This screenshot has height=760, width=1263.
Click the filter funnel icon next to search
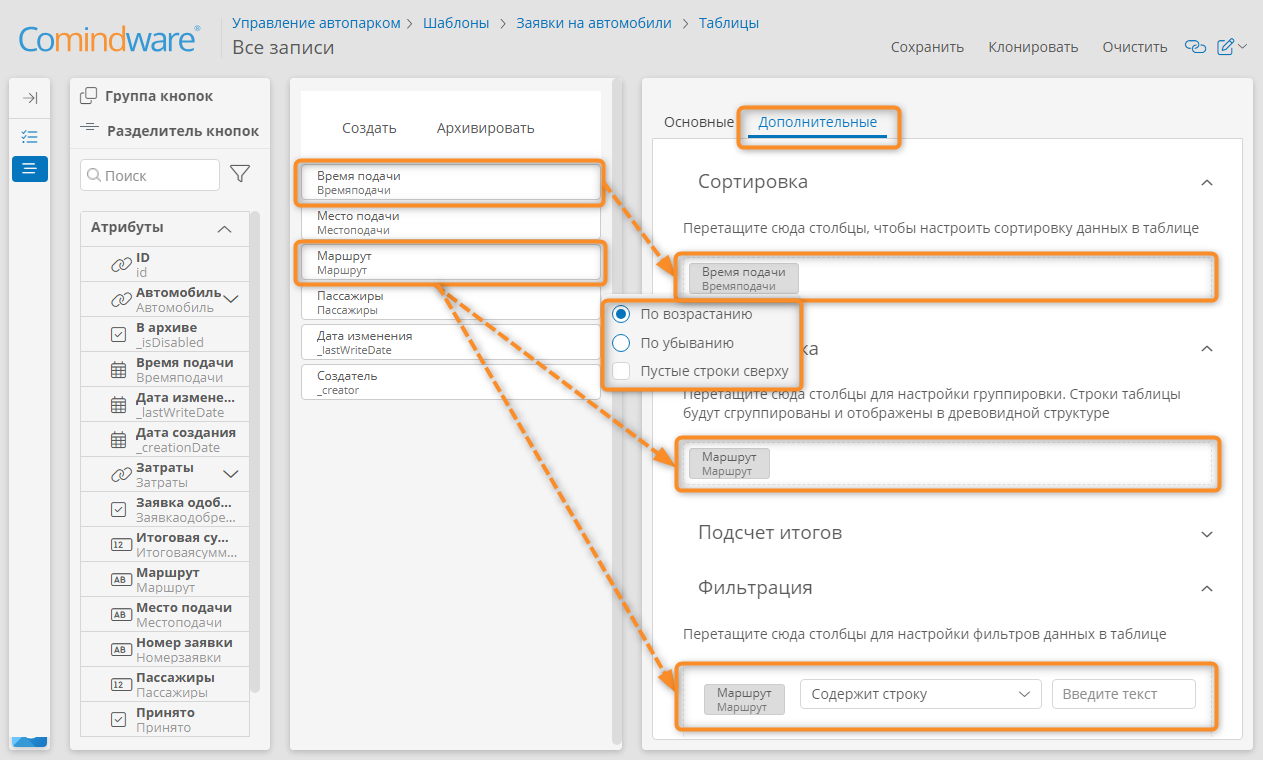(240, 174)
